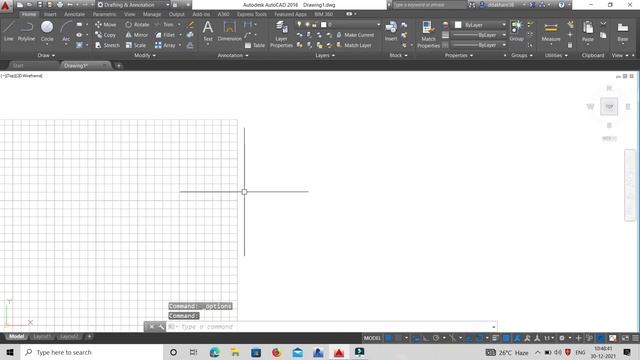Screen dimensions: 640x360
Task: Switch to the Parametric ribbon tab
Action: (x=104, y=14)
